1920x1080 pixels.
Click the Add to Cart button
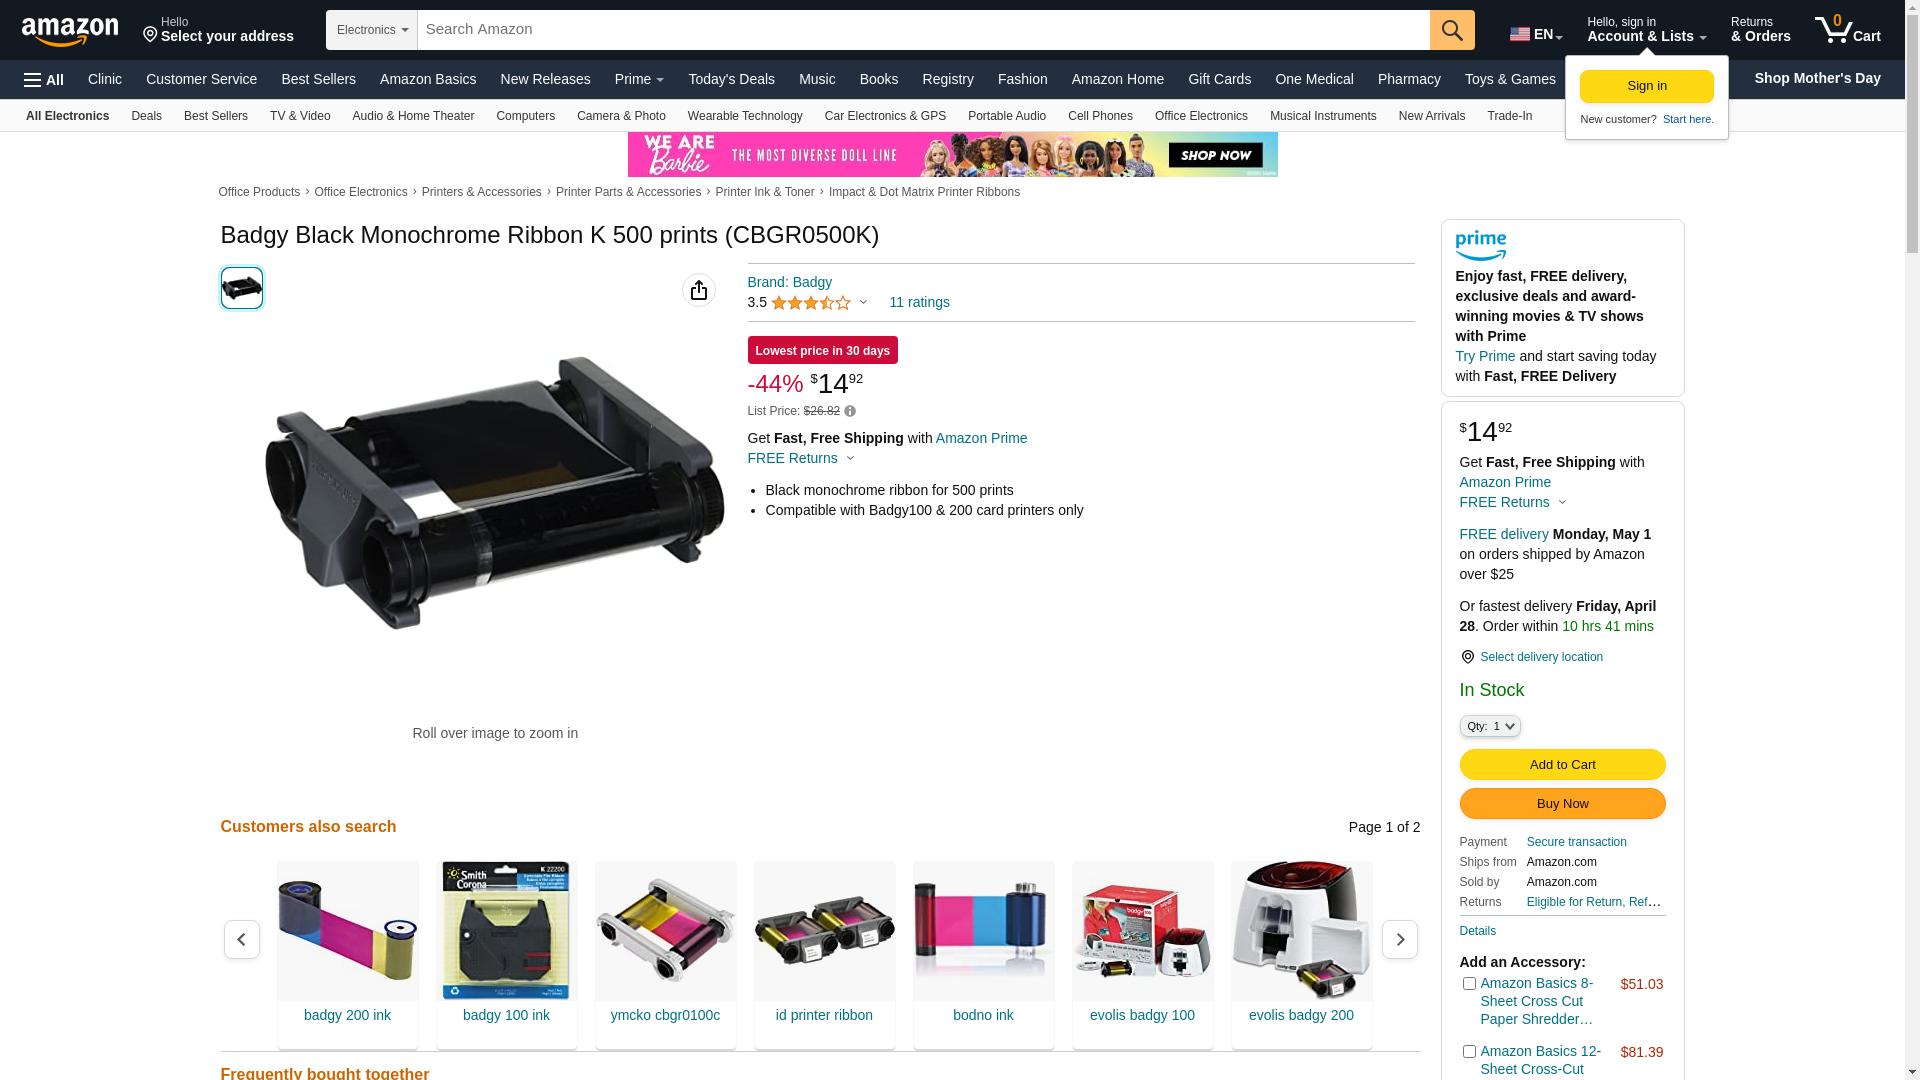(1562, 765)
